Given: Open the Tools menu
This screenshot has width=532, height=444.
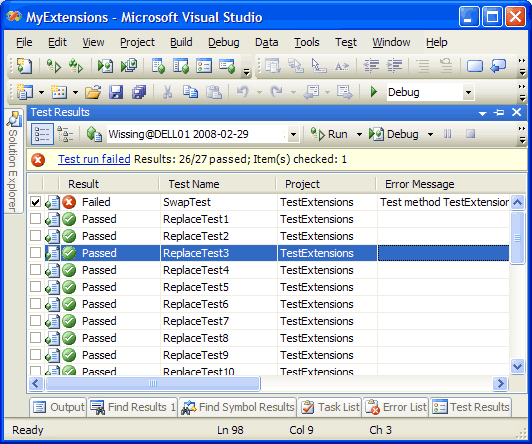Looking at the screenshot, I should [307, 42].
